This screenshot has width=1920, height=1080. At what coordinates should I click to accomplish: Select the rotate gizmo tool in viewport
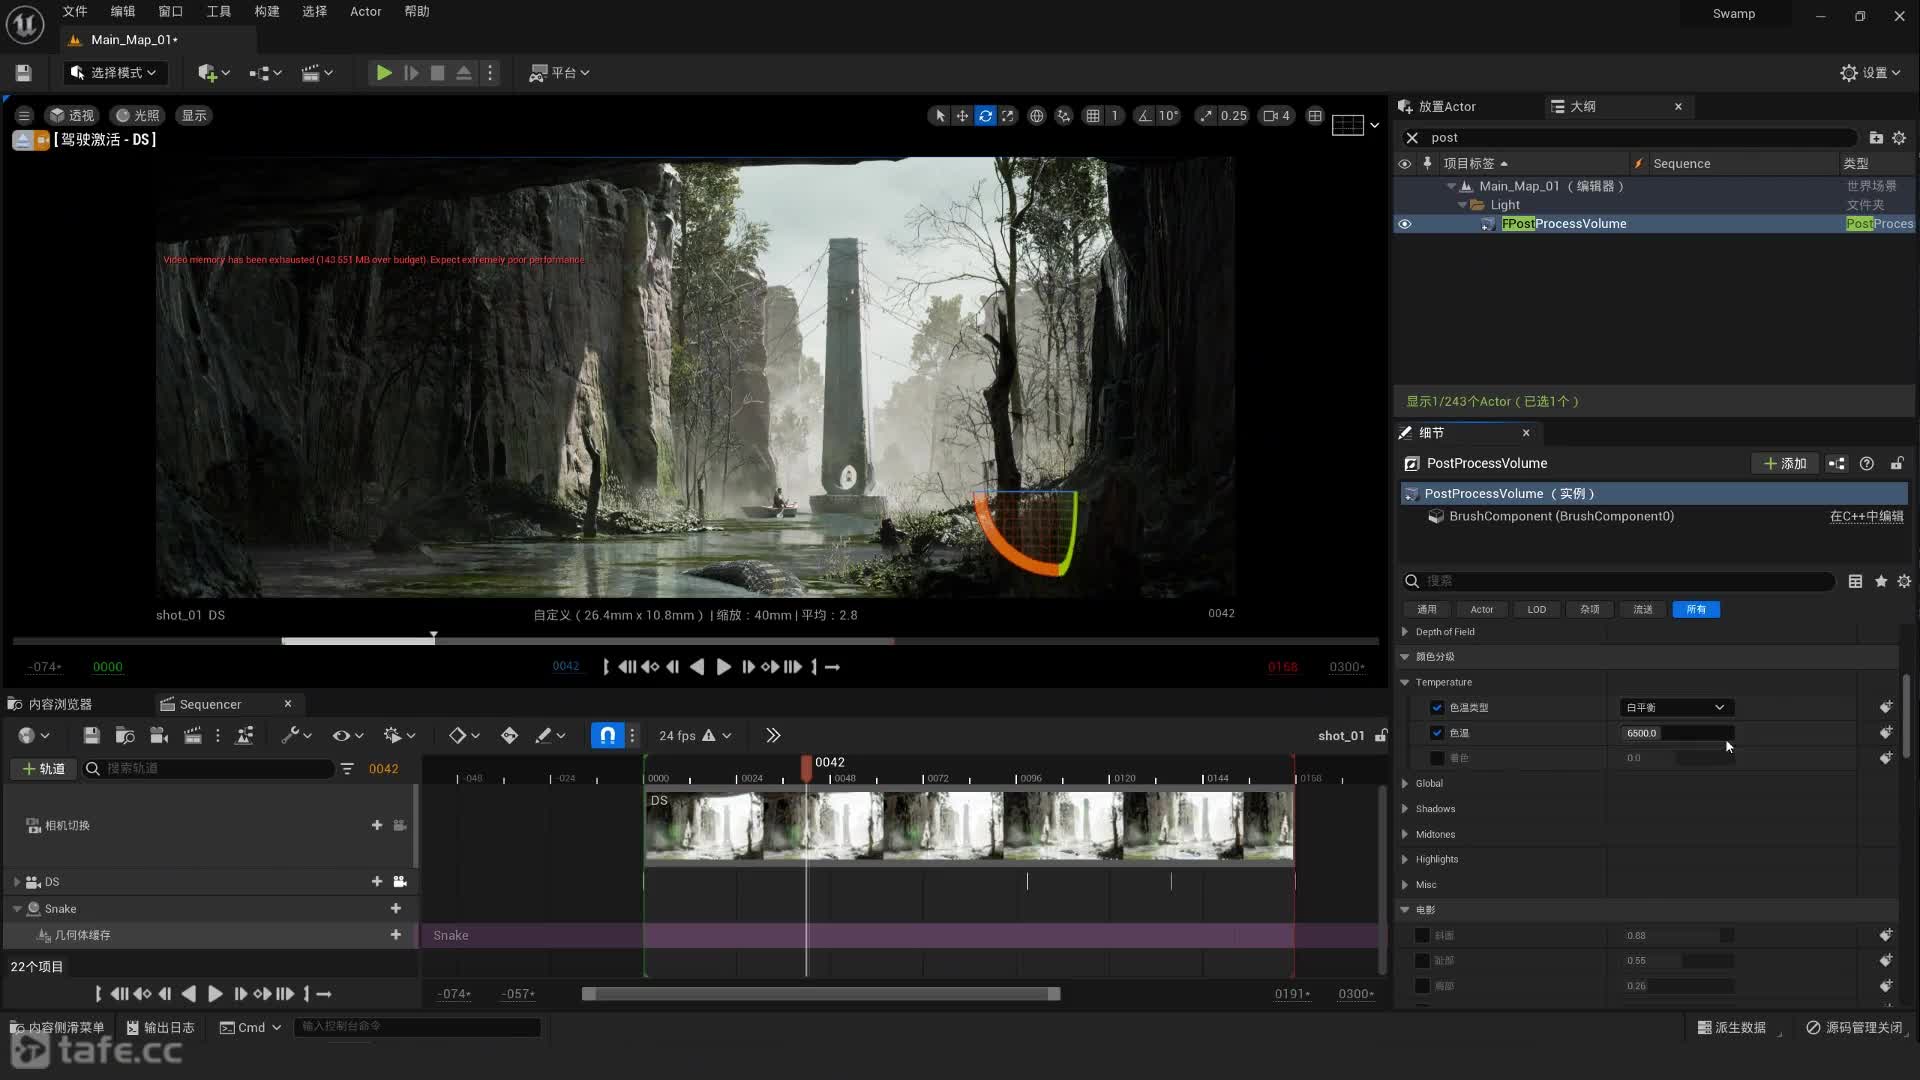[x=985, y=116]
